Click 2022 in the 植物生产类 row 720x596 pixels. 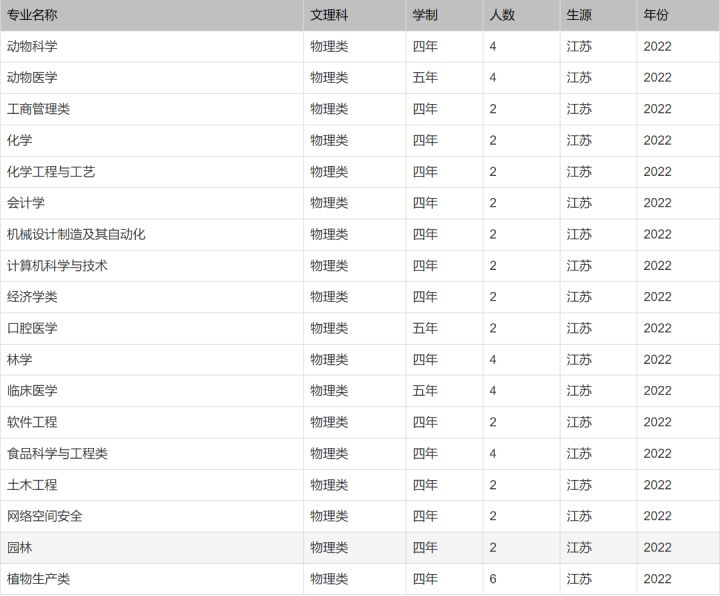tap(657, 579)
